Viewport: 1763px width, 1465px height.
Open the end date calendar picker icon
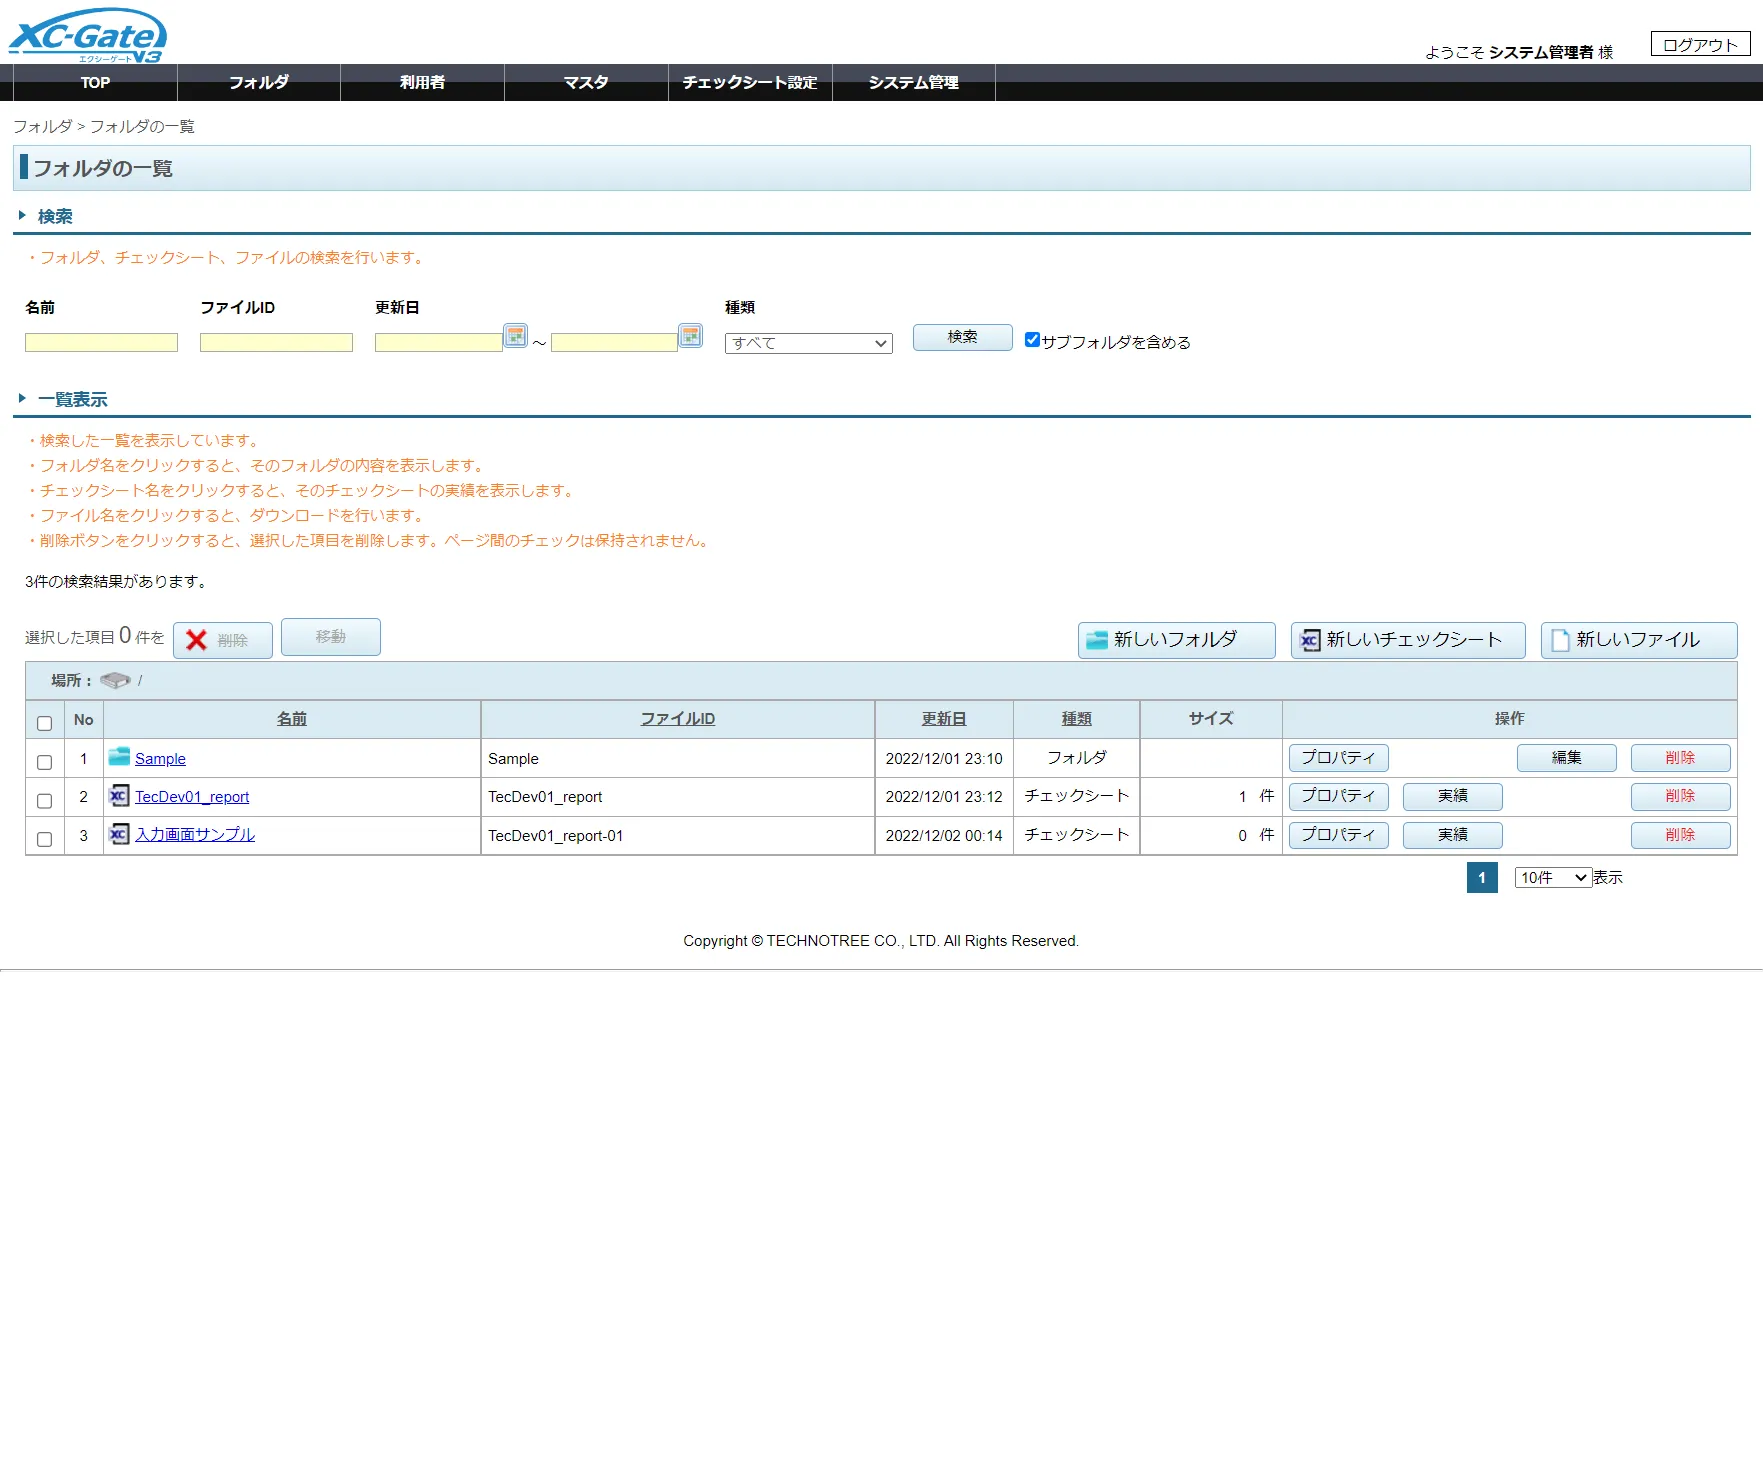point(690,336)
